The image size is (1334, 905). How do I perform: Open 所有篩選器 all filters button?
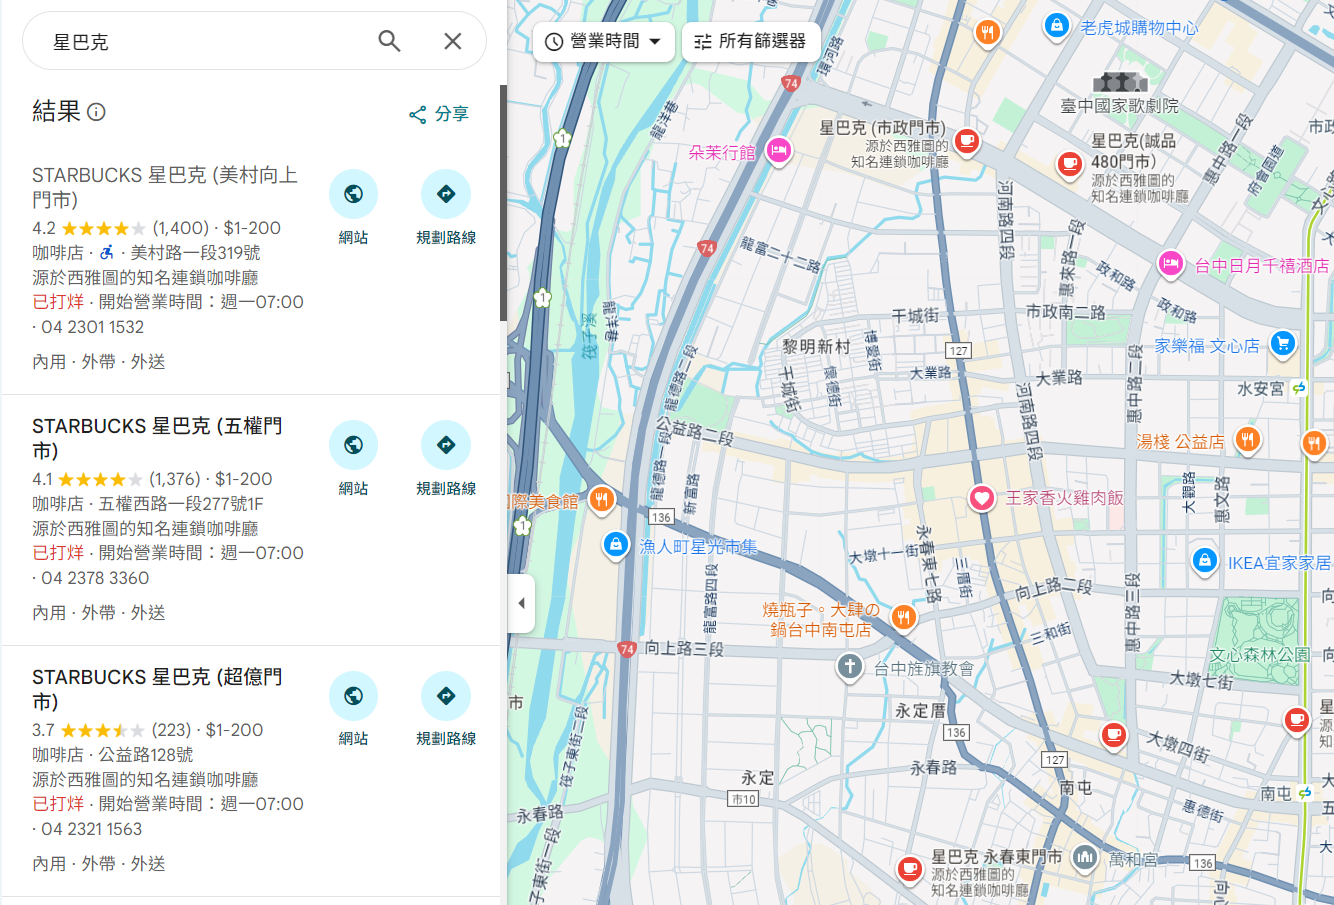pos(750,41)
